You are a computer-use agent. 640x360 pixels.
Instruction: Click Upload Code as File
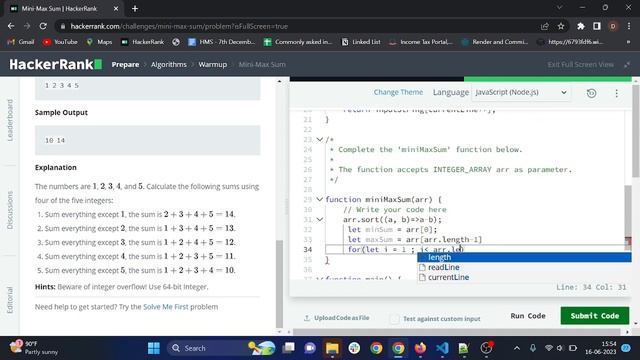tap(337, 318)
